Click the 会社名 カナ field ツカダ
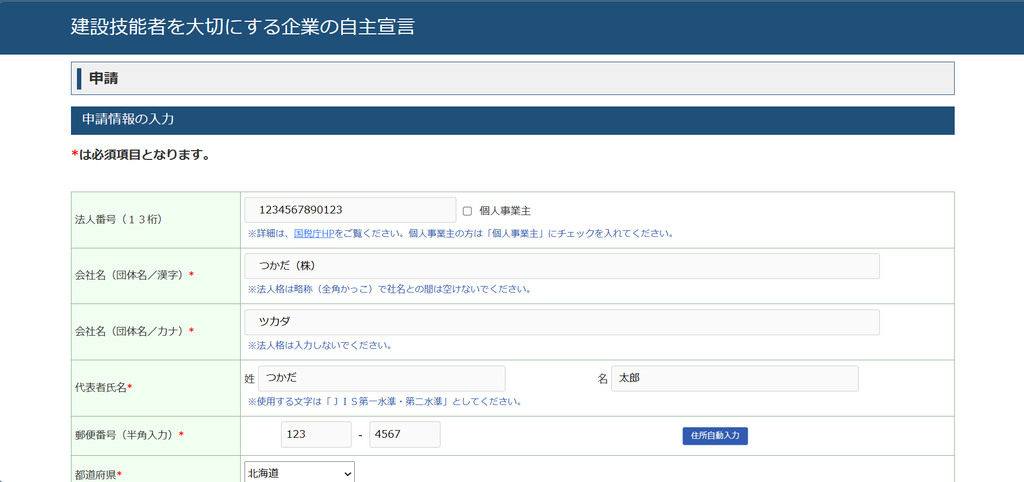Screen dimensions: 1024x482 click(562, 322)
